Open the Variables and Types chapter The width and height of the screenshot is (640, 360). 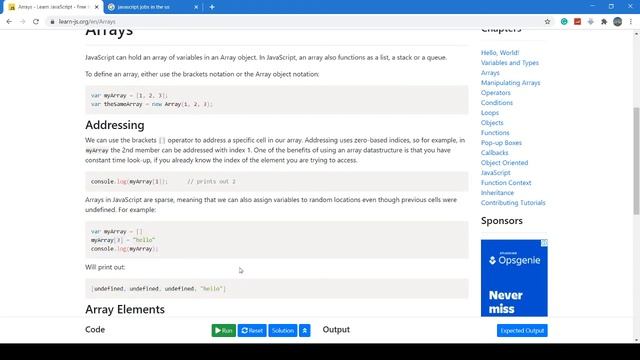tap(510, 63)
